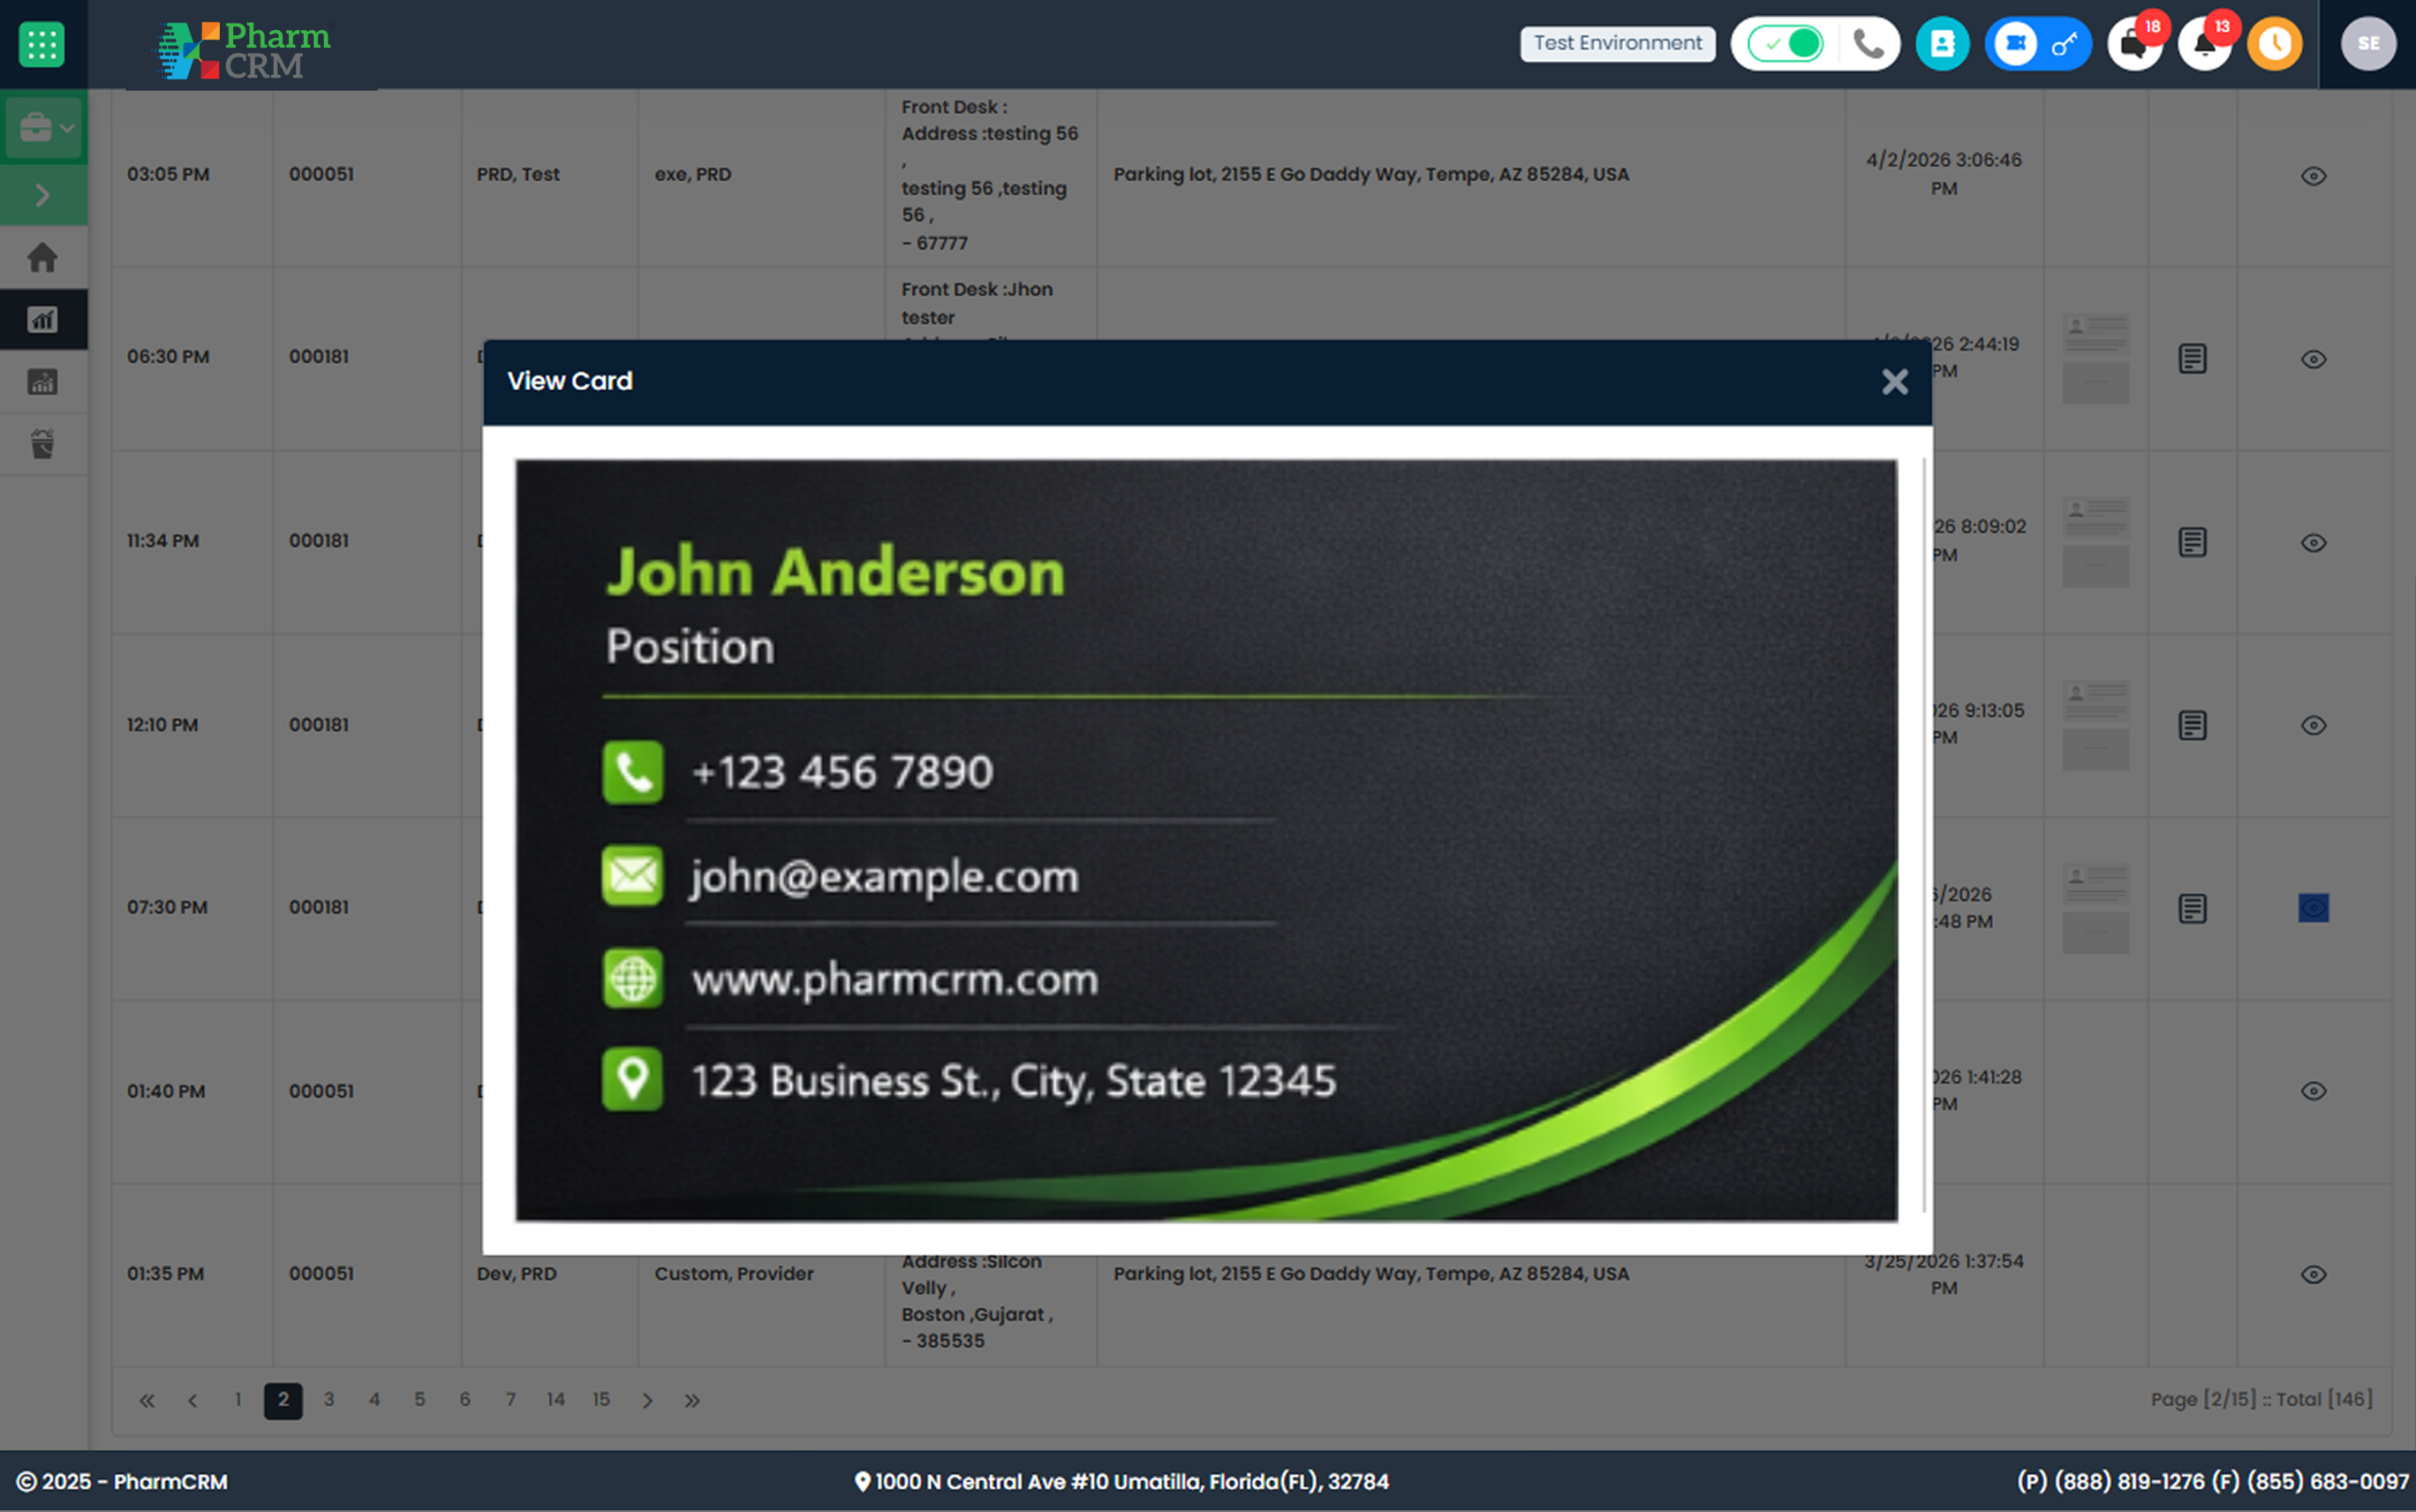Toggle the green availability switch
Image resolution: width=2416 pixels, height=1512 pixels.
(x=1786, y=44)
